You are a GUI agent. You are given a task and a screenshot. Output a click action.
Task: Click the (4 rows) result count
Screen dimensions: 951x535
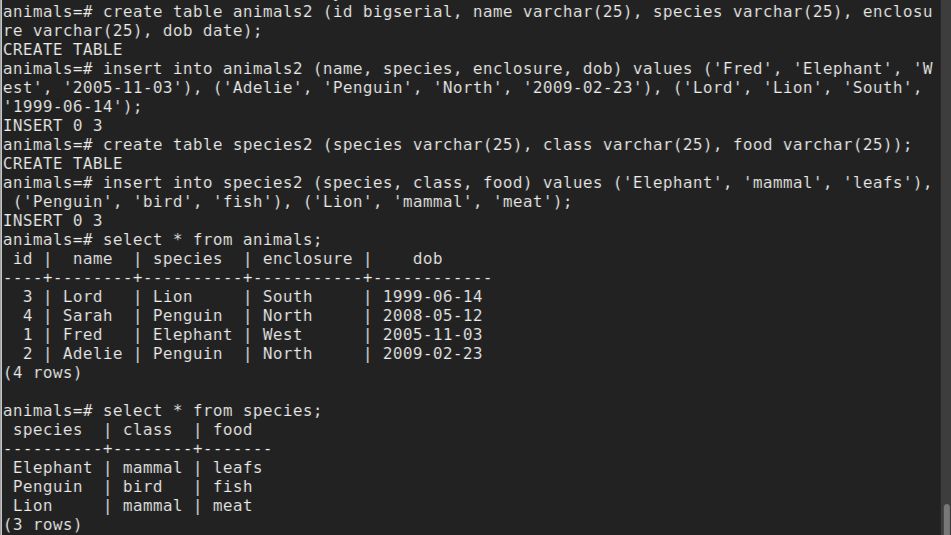(x=42, y=373)
